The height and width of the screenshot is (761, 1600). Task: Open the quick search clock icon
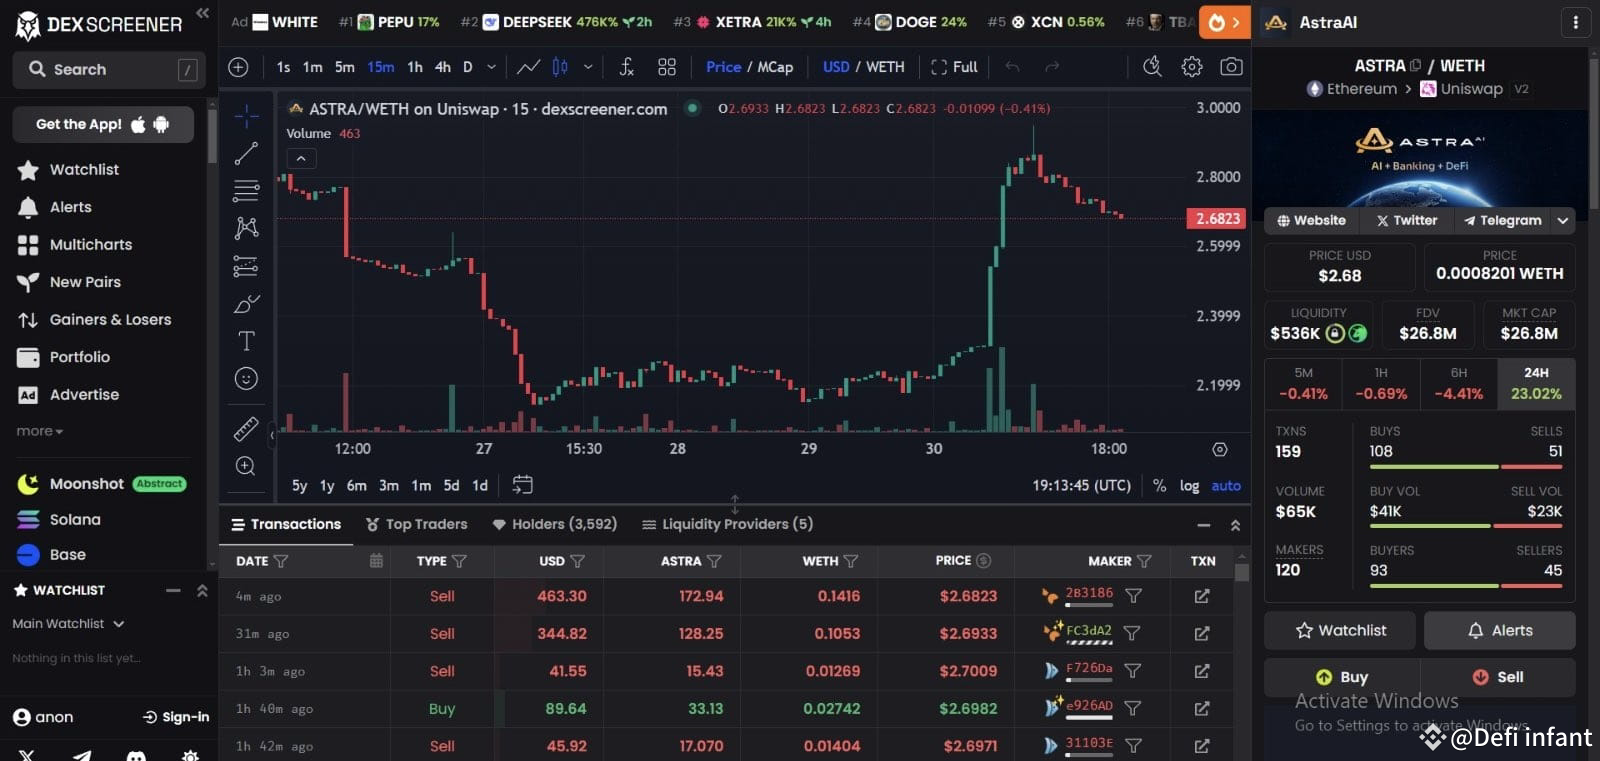(x=1152, y=67)
